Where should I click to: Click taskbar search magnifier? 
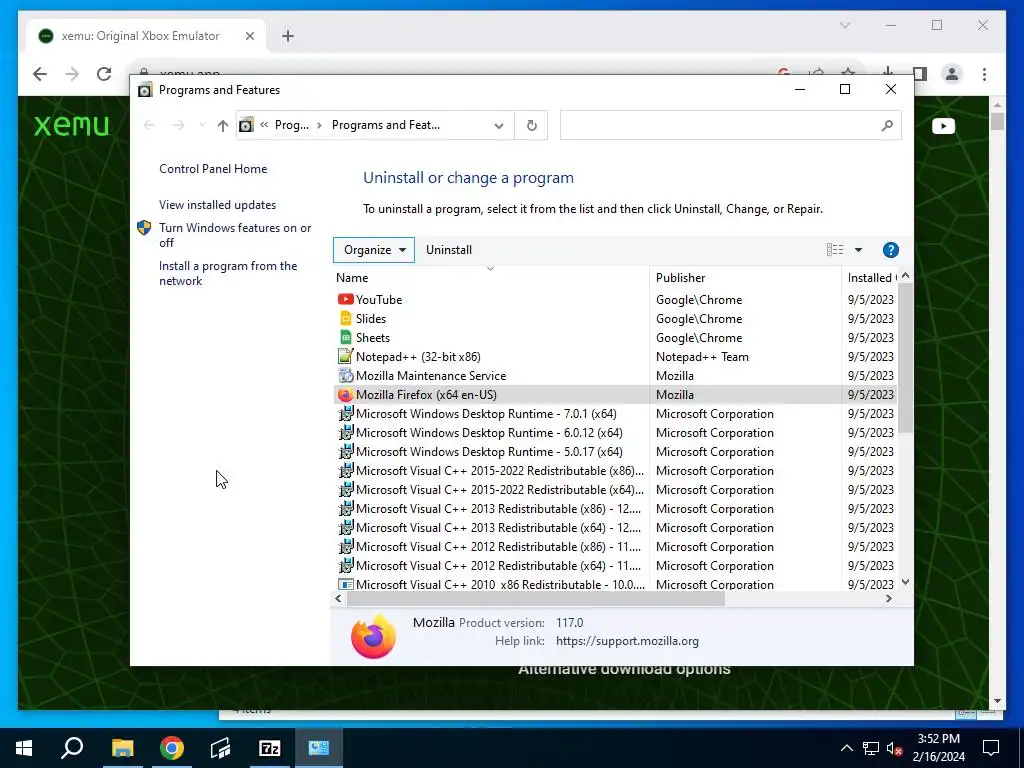click(x=72, y=748)
